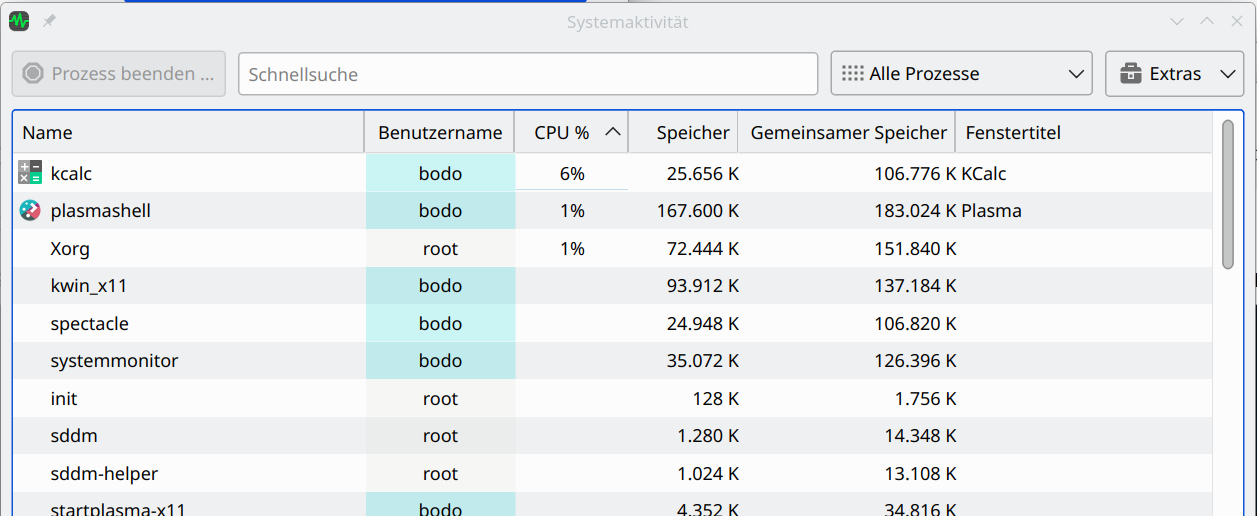Select the systemmonitor process row
1257x516 pixels.
pyautogui.click(x=614, y=361)
